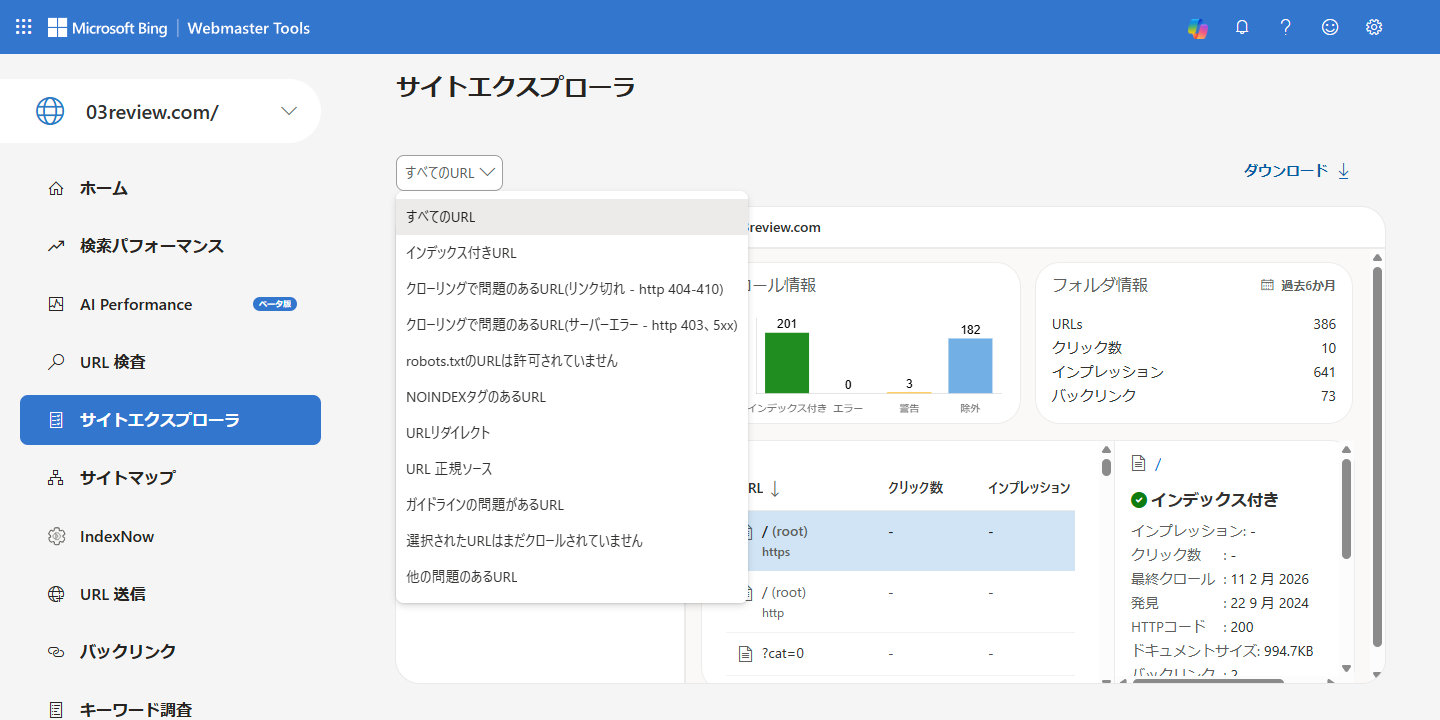Open the feedback smiley icon
Viewport: 1440px width, 720px height.
pos(1330,28)
